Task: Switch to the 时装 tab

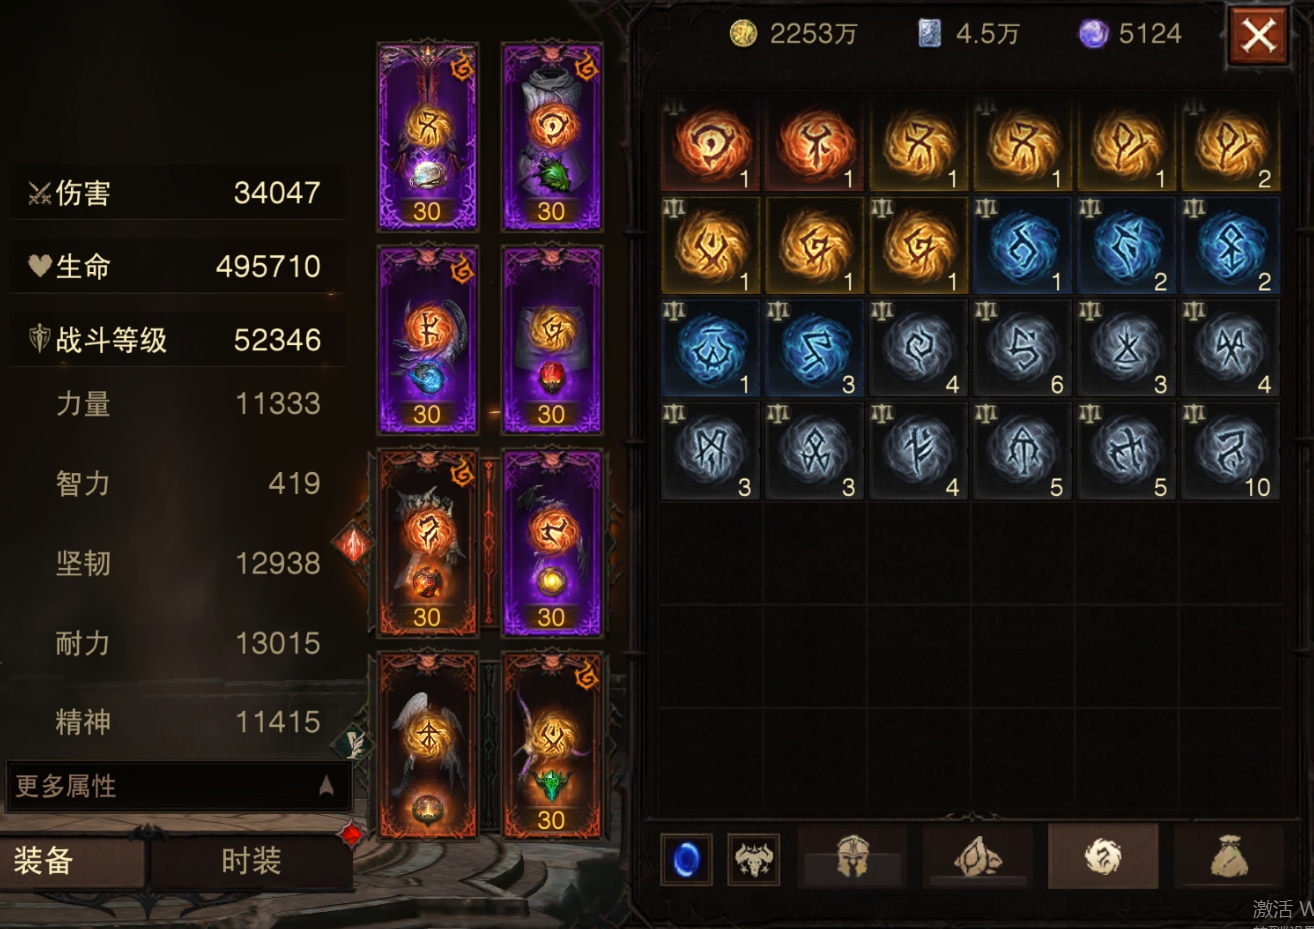Action: point(251,861)
